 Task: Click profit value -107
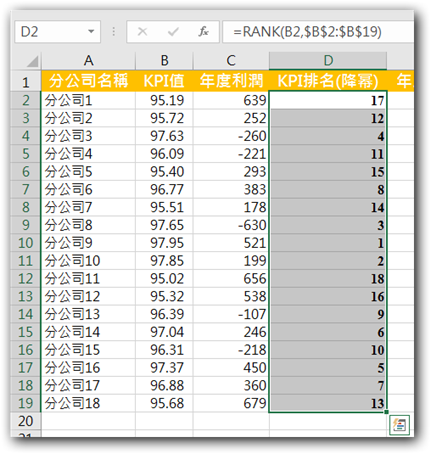(231, 314)
